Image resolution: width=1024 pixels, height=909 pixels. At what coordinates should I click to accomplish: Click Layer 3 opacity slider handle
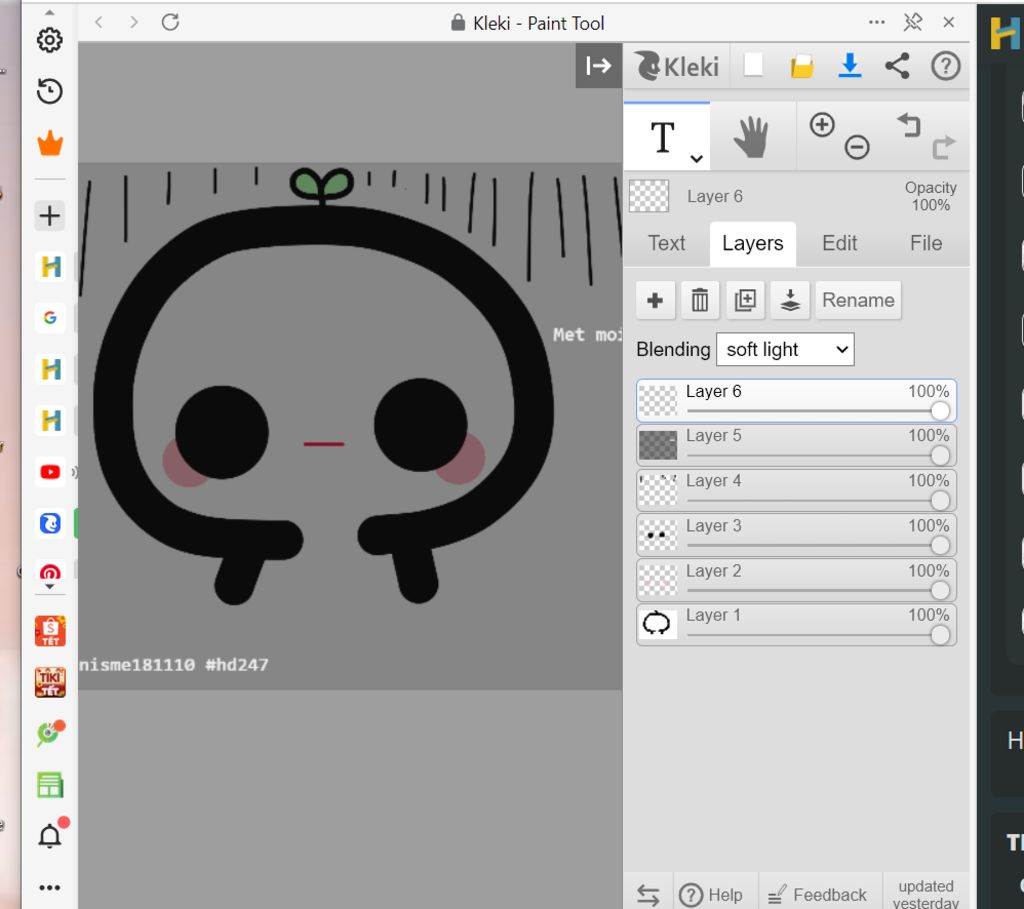pos(940,545)
